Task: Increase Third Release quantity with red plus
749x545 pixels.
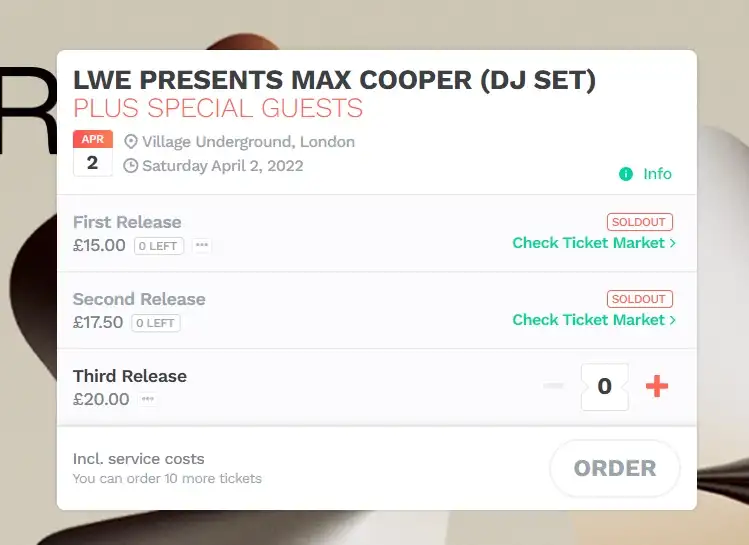Action: point(657,387)
